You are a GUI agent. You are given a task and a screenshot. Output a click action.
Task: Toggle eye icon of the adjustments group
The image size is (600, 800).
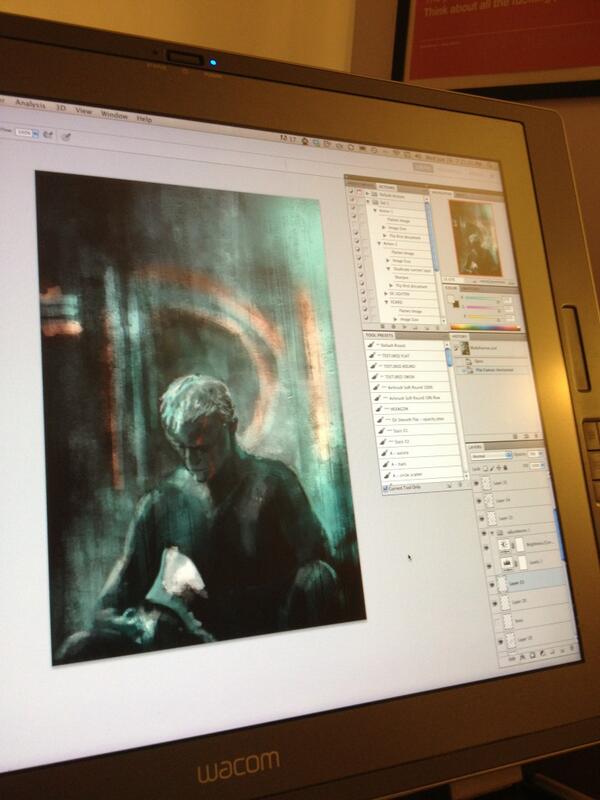pyautogui.click(x=484, y=533)
